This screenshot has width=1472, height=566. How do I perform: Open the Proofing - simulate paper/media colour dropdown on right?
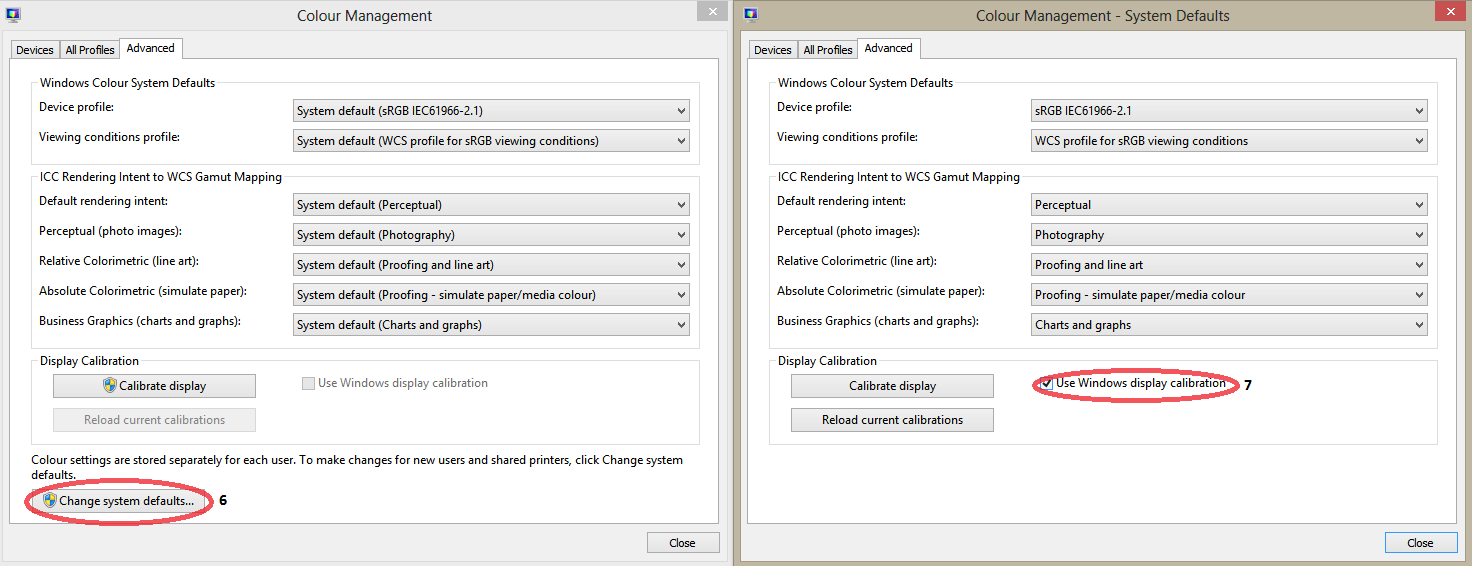(1229, 295)
